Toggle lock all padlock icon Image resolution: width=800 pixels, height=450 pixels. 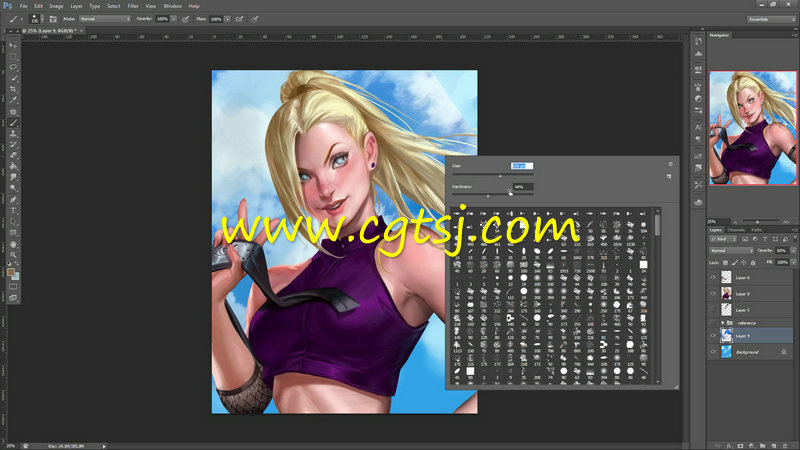click(753, 262)
